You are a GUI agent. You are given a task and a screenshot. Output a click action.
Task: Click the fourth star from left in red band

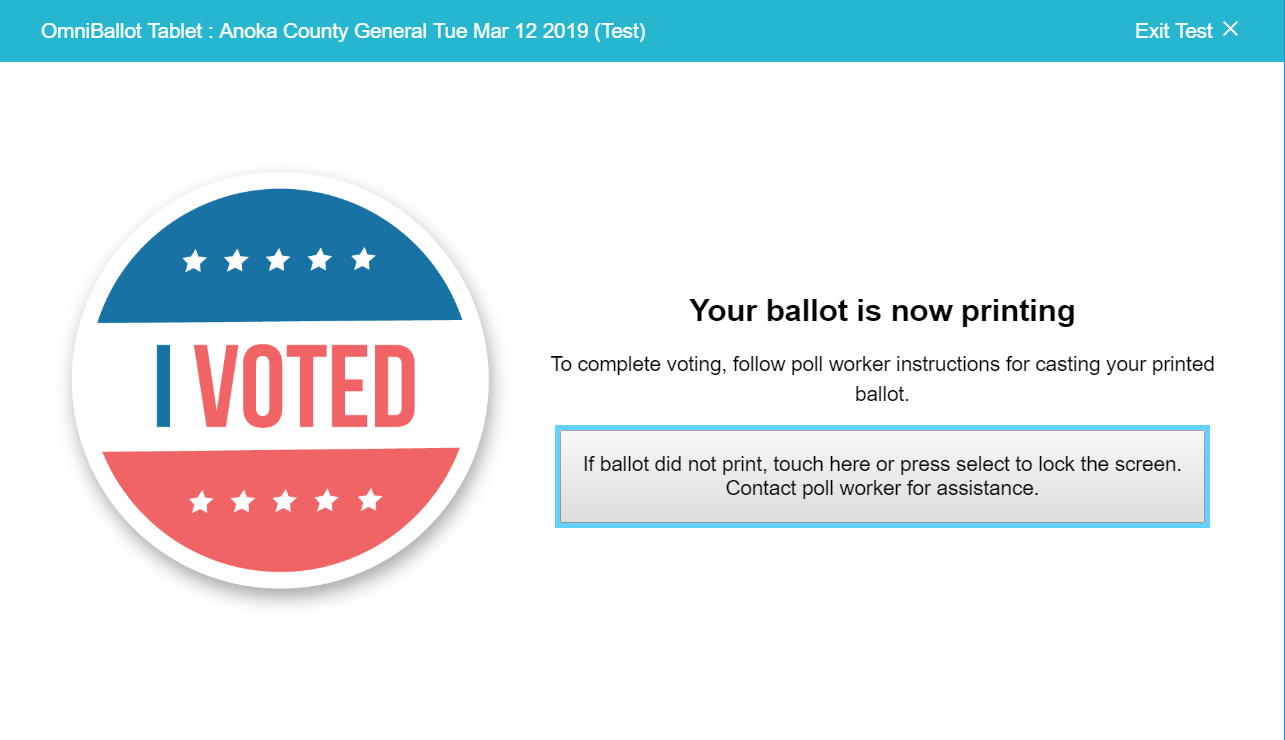[327, 501]
